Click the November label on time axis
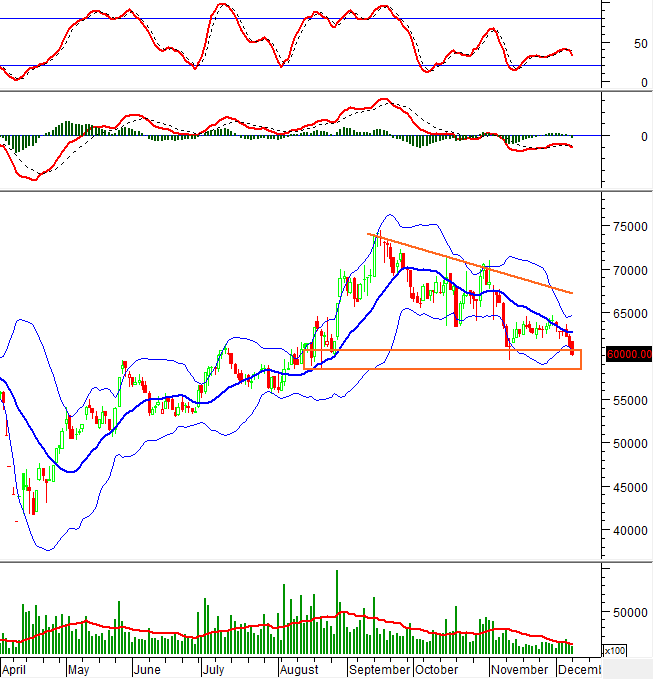Viewport: 653px width, 679px height. [519, 669]
